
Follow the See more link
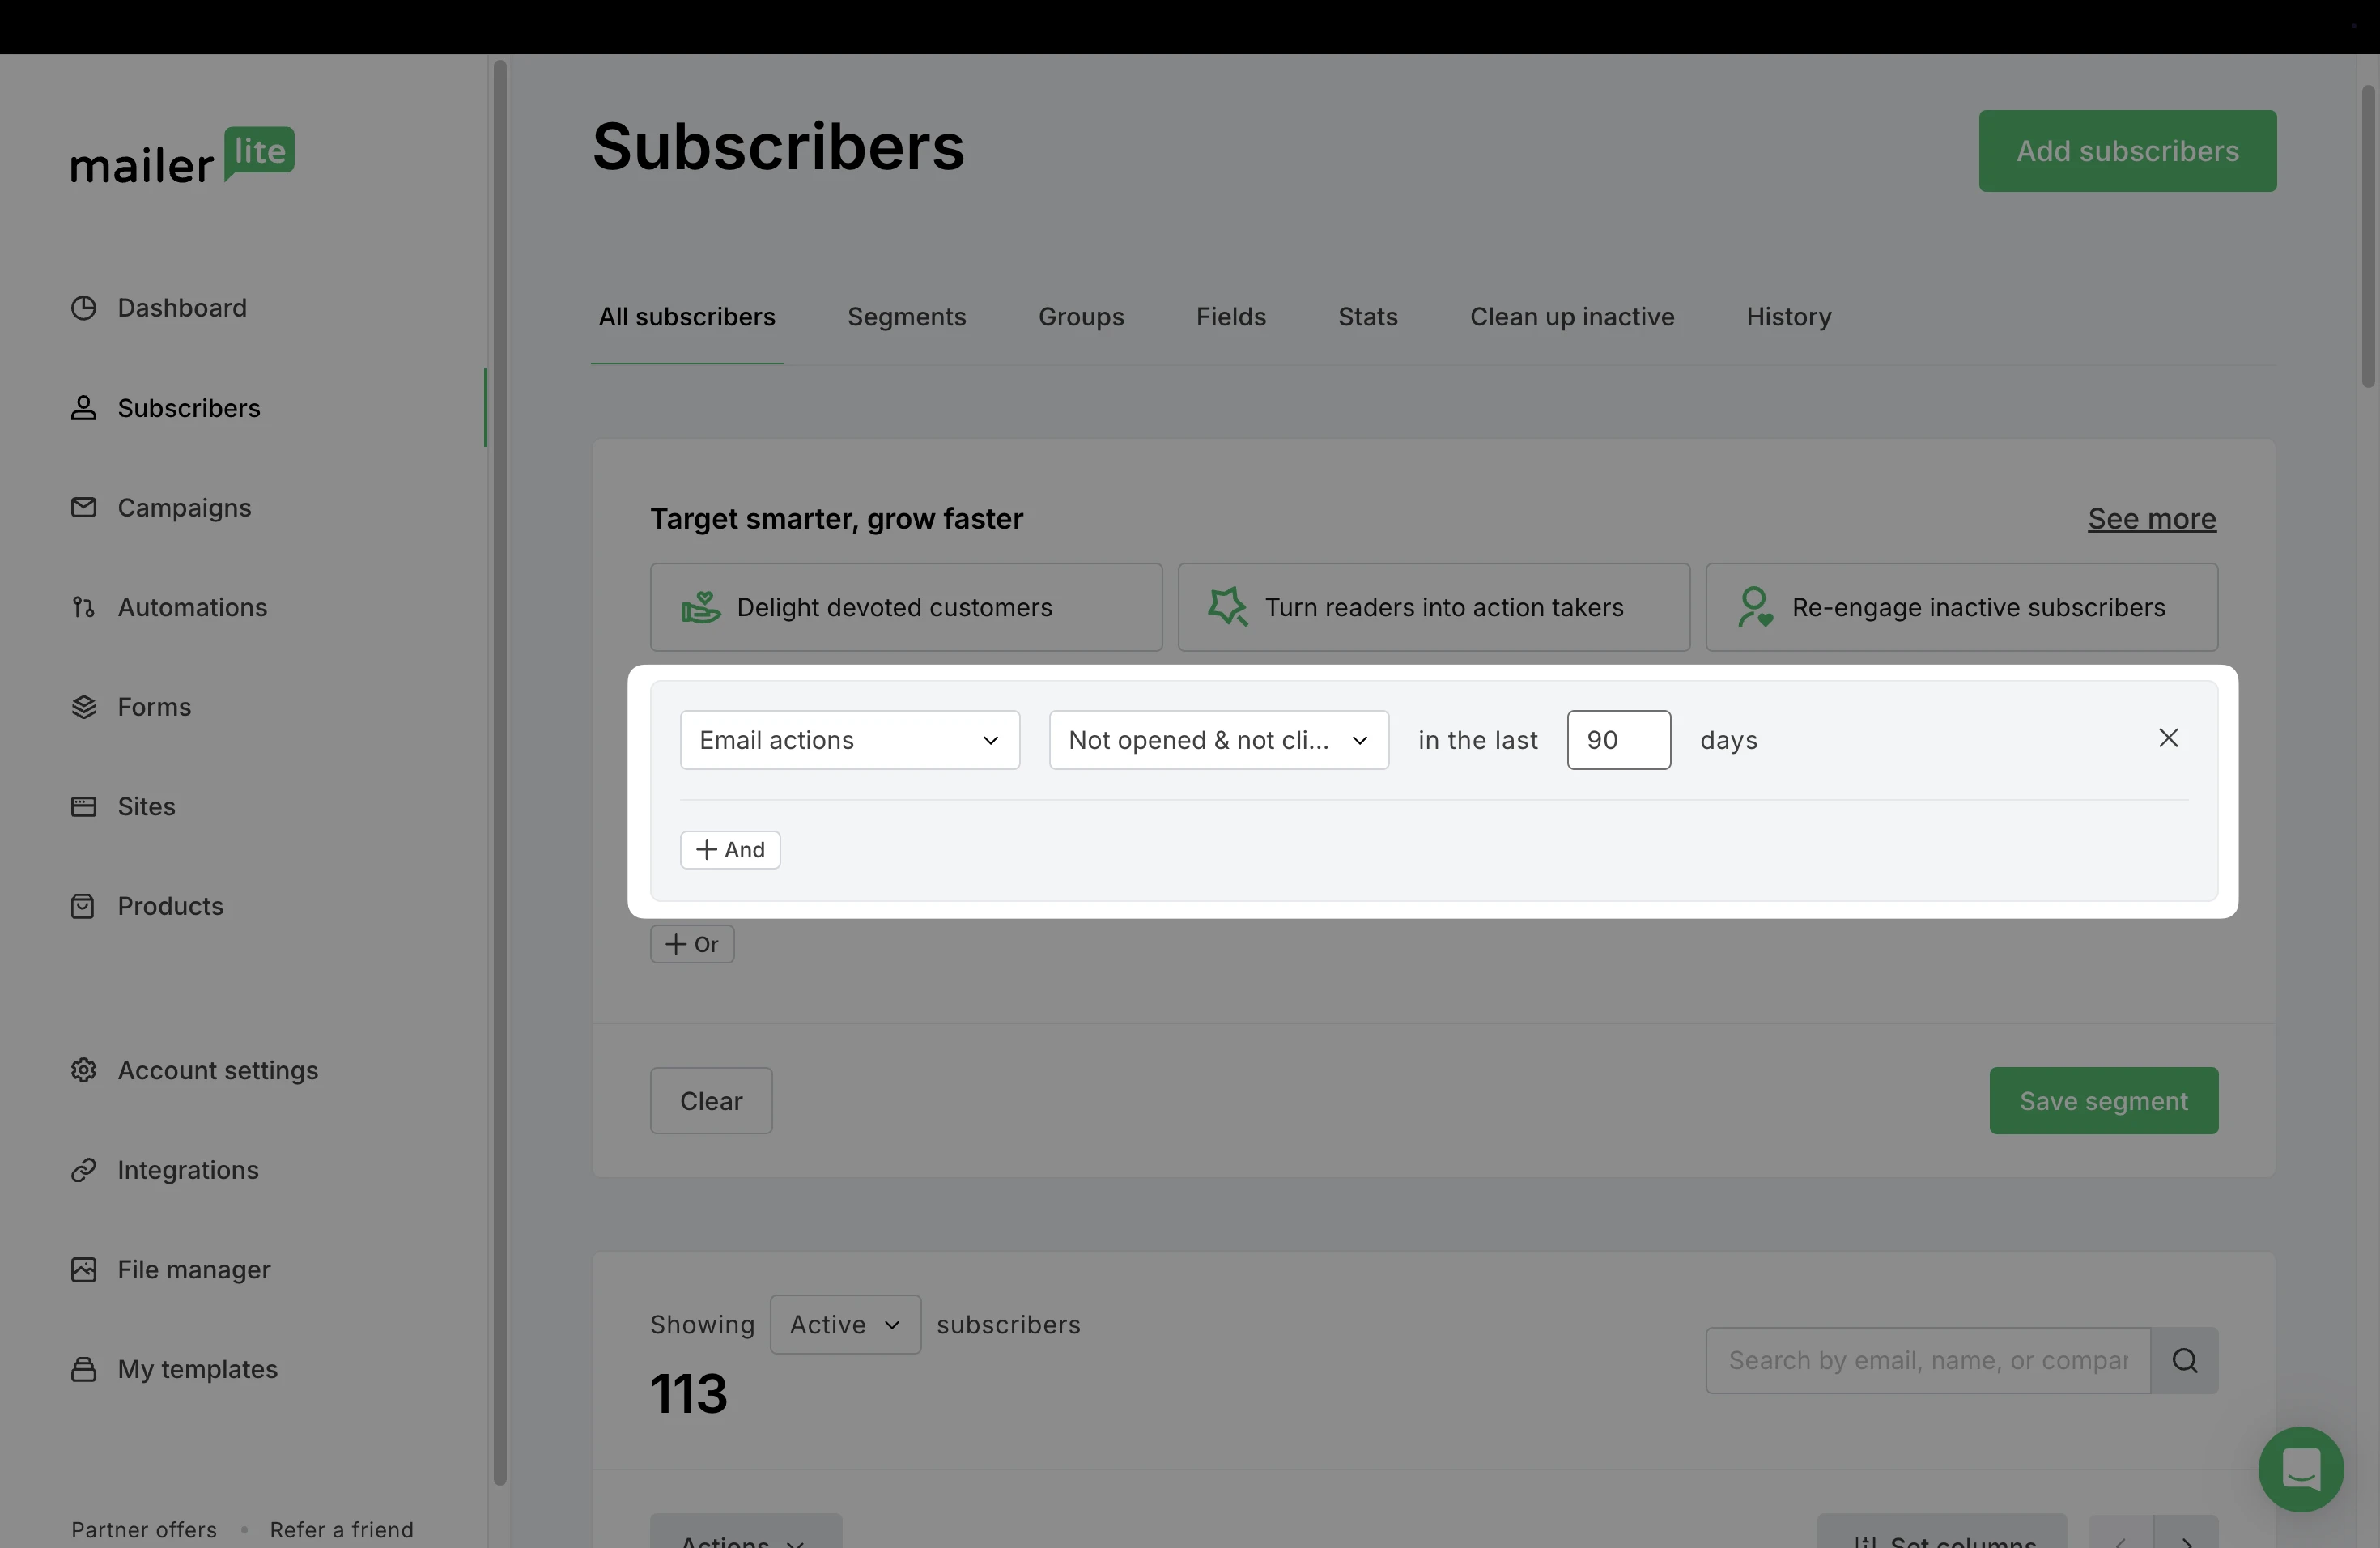point(2151,519)
